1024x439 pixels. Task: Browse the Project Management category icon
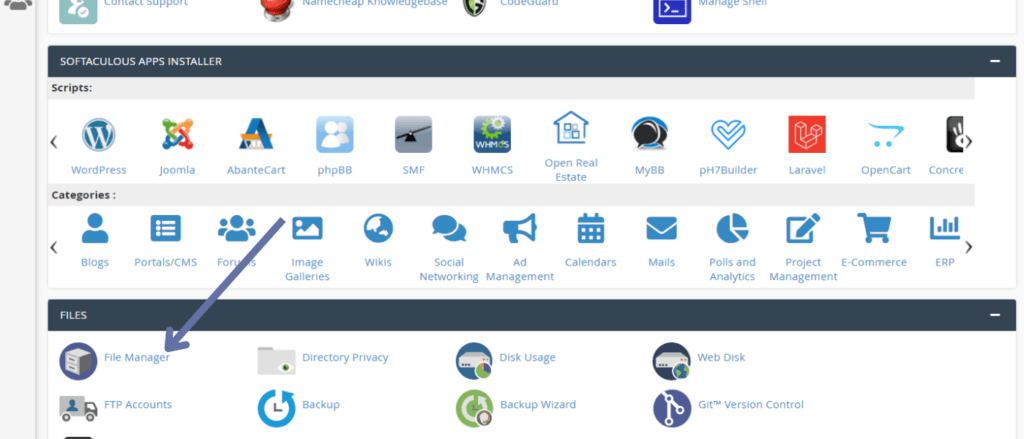[x=803, y=229]
